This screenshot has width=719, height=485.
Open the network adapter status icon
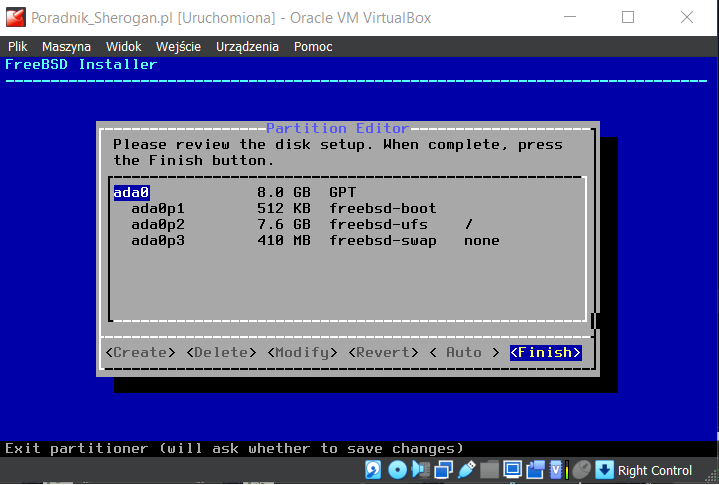(x=443, y=470)
